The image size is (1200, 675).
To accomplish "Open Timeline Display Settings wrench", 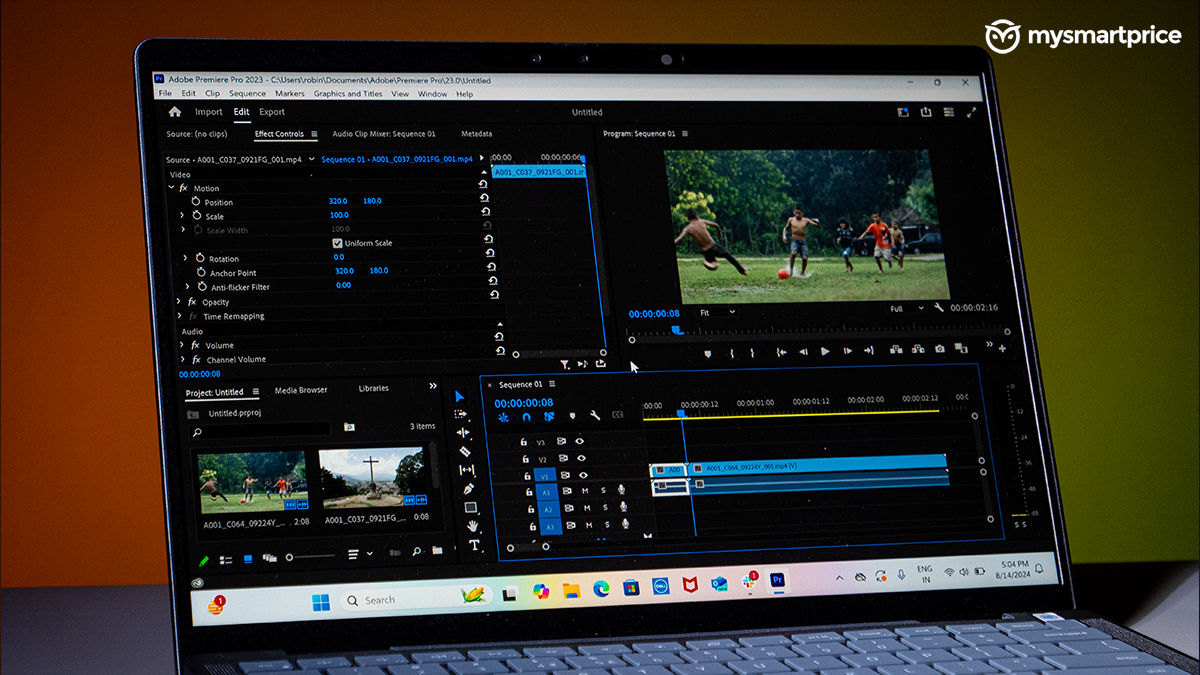I will pos(594,415).
